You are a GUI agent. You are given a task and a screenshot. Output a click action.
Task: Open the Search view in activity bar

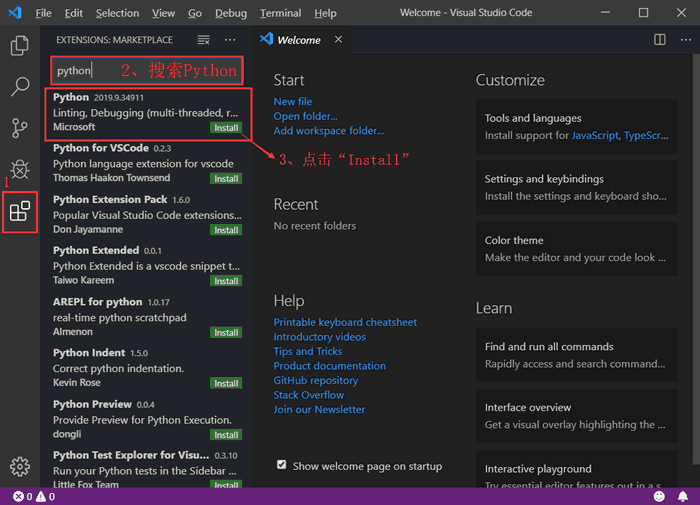19,87
